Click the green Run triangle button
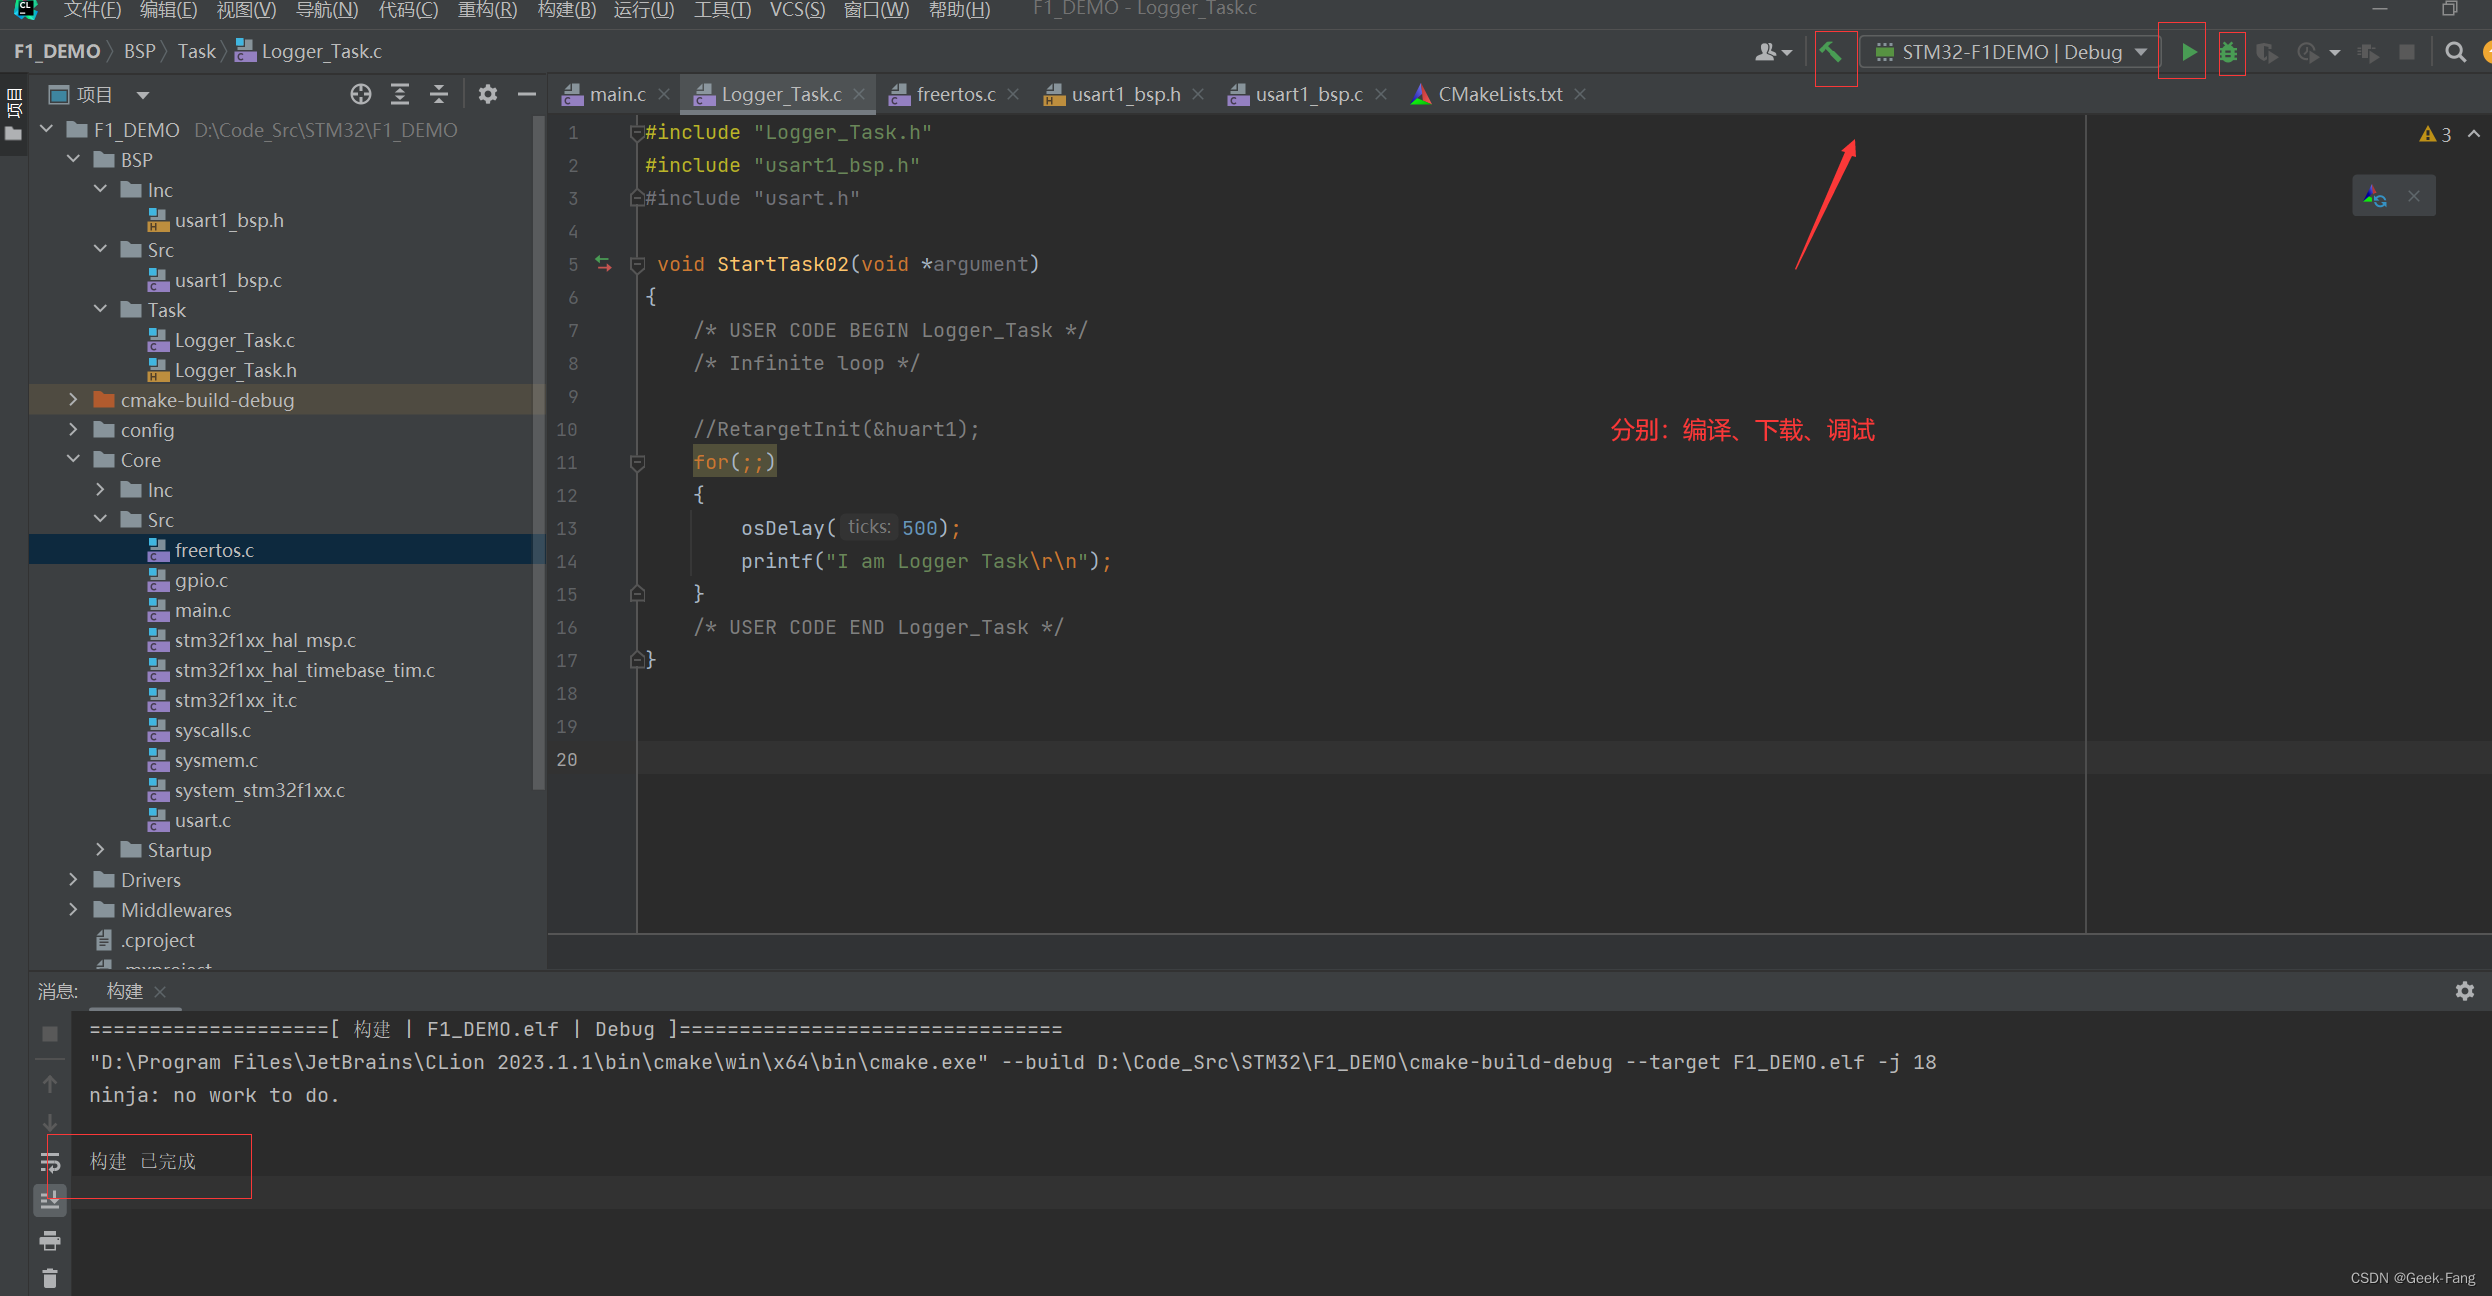Viewport: 2492px width, 1296px height. tap(2188, 52)
